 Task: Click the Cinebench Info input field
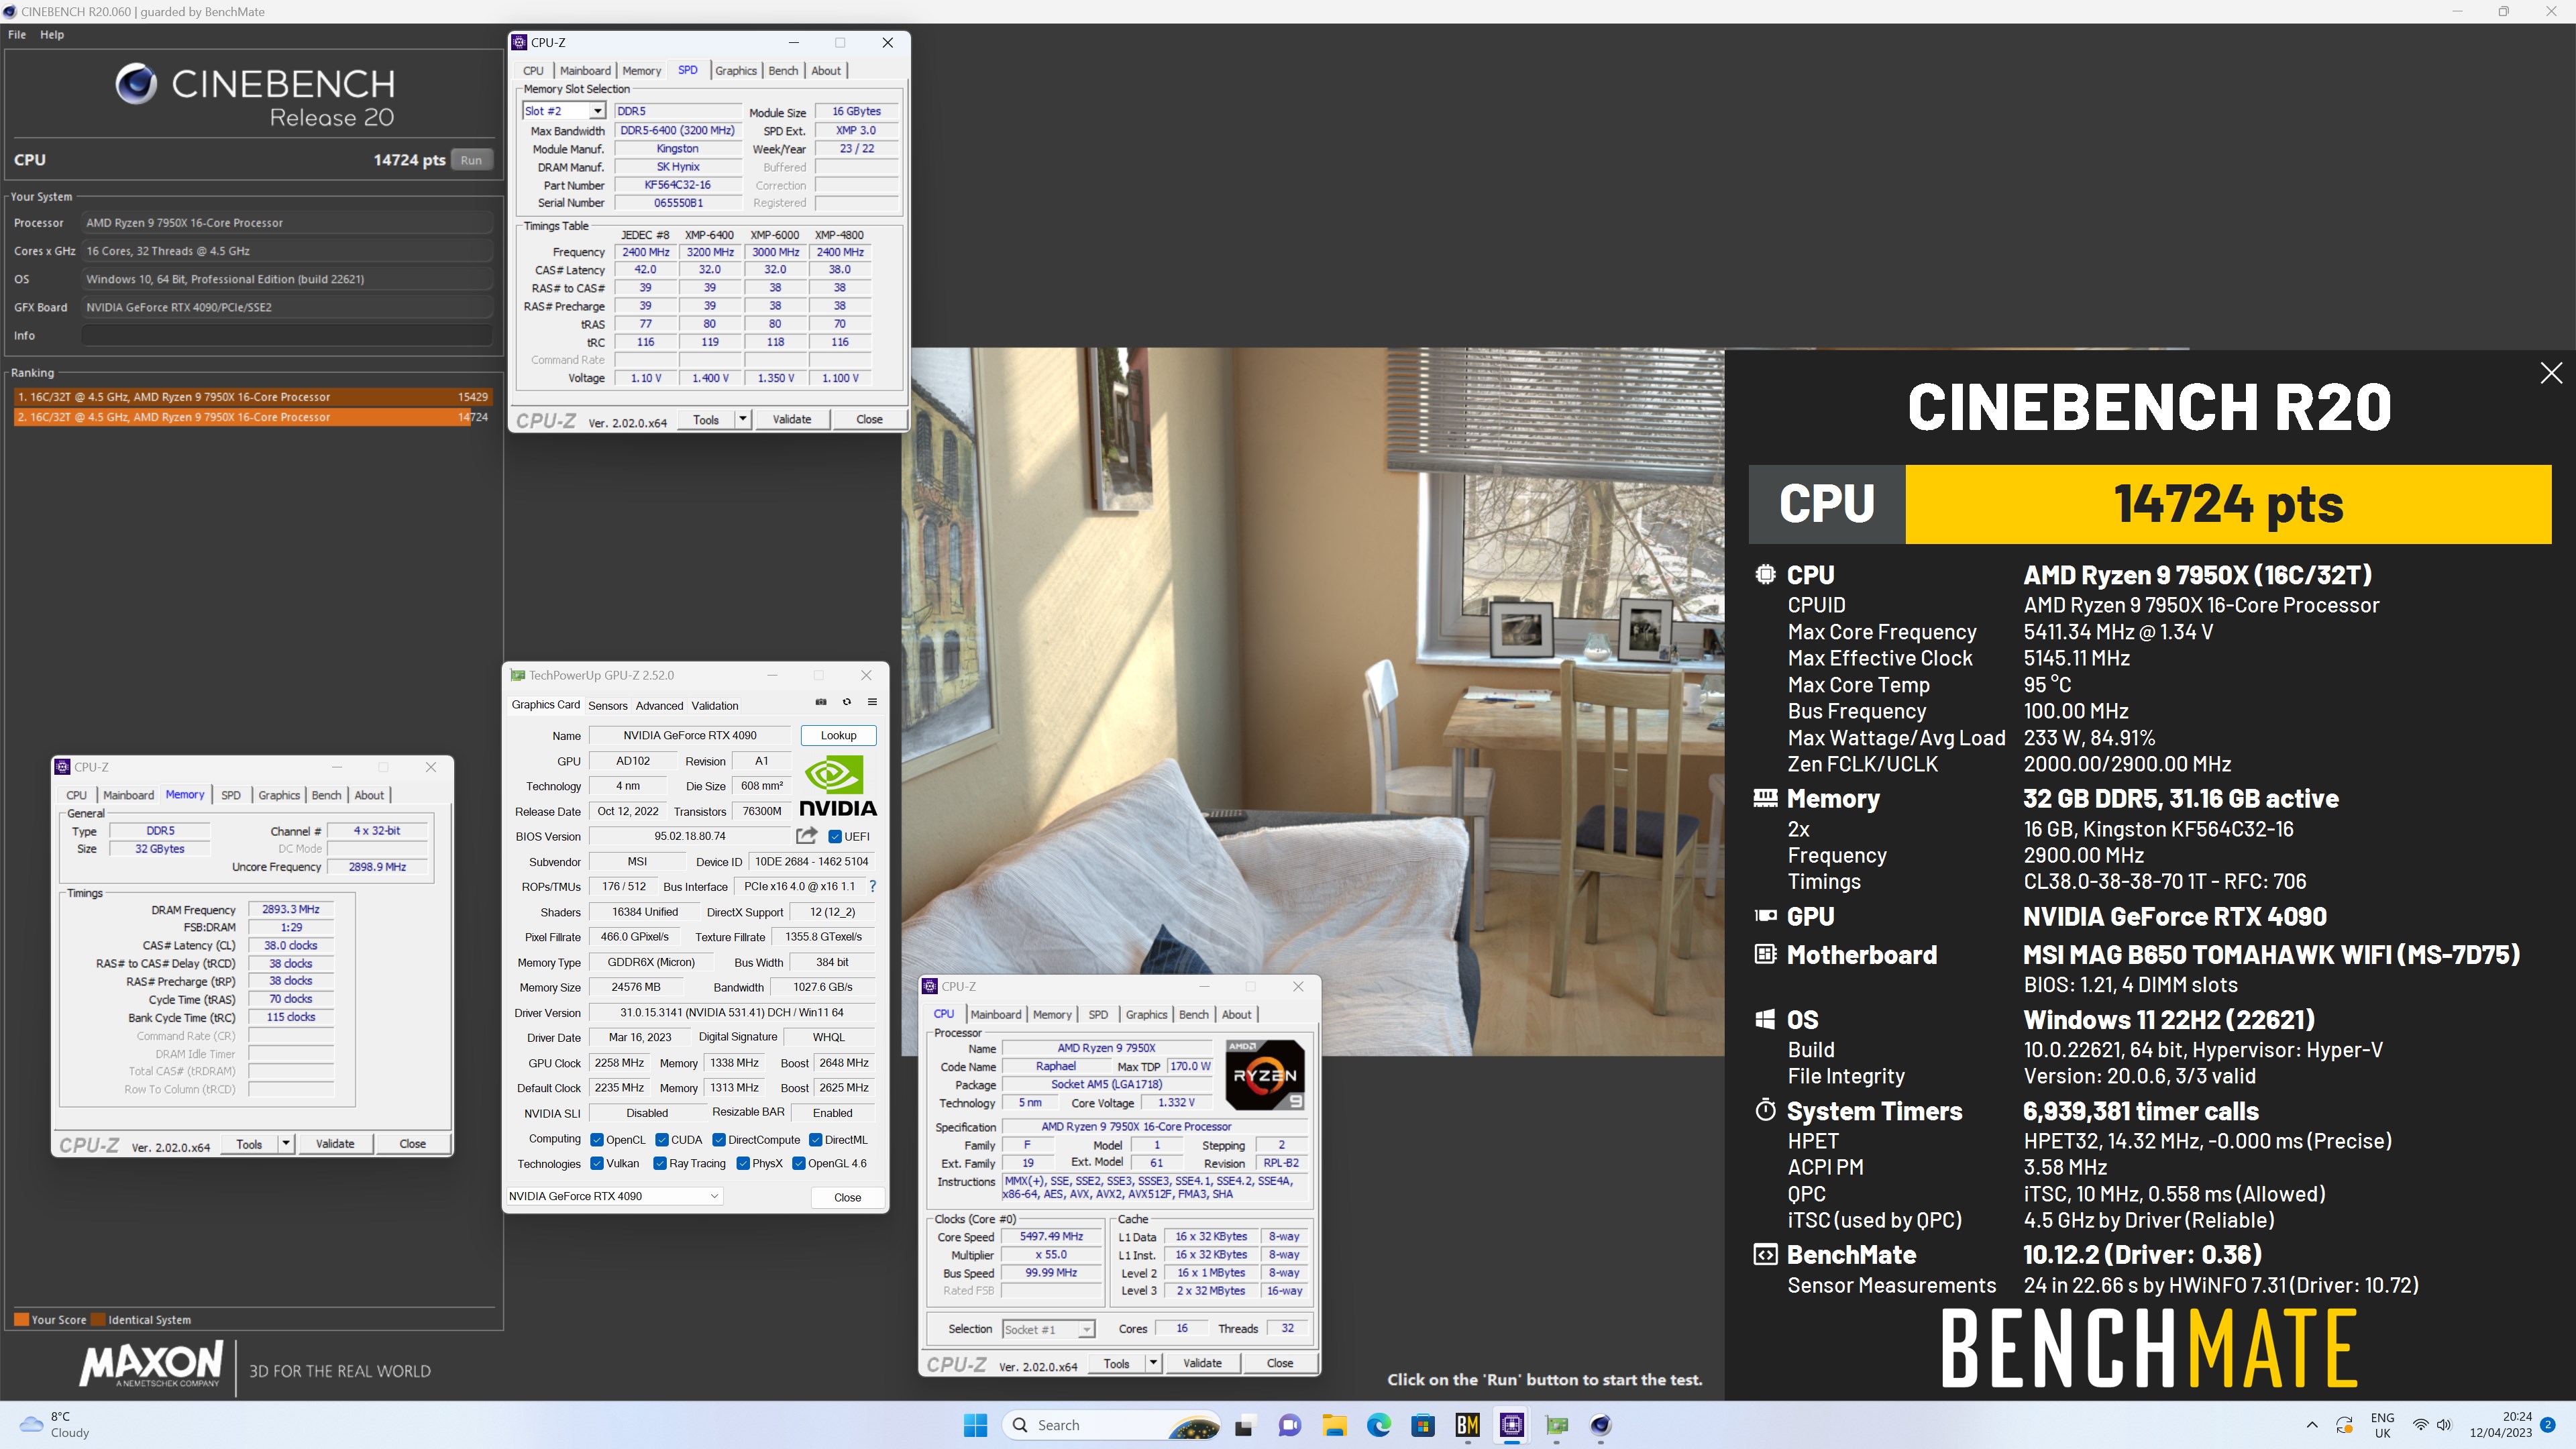pyautogui.click(x=287, y=336)
